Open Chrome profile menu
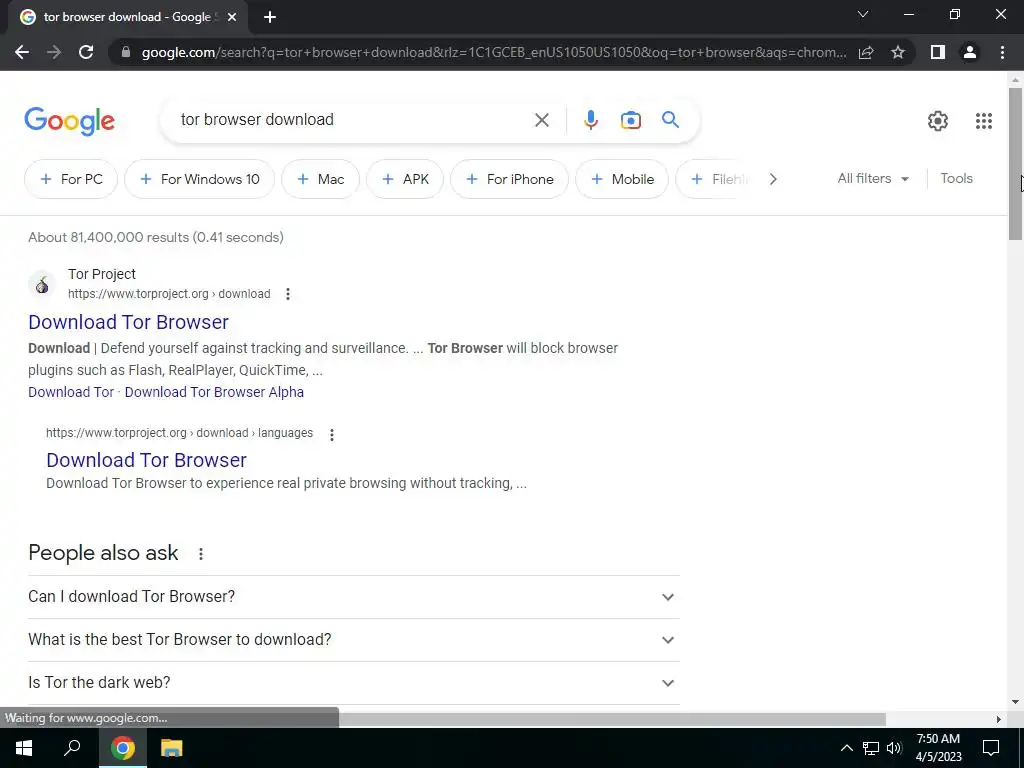This screenshot has width=1024, height=768. [970, 52]
